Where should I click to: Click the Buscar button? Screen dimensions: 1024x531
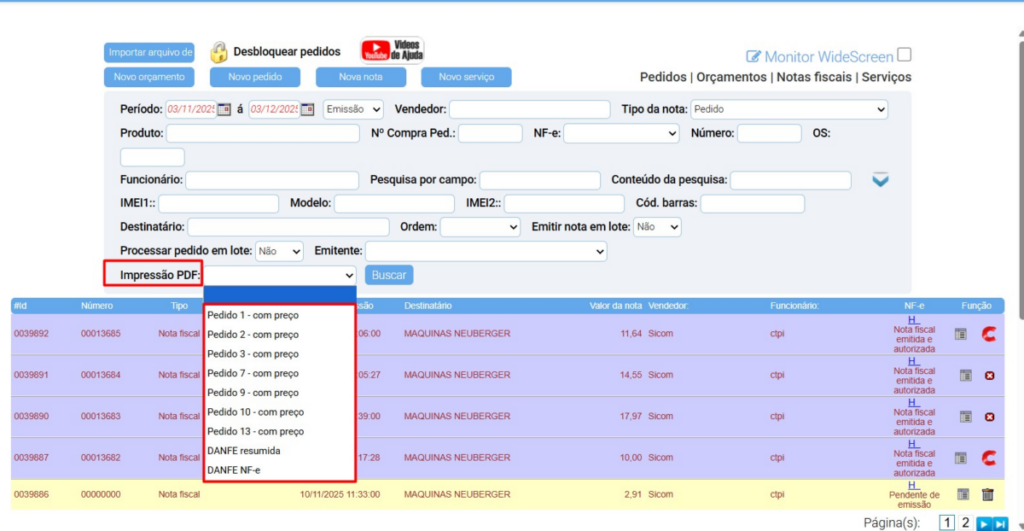(389, 275)
